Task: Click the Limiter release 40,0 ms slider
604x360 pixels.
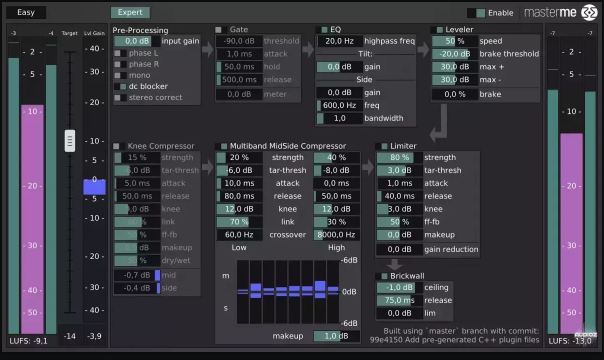Action: point(399,196)
